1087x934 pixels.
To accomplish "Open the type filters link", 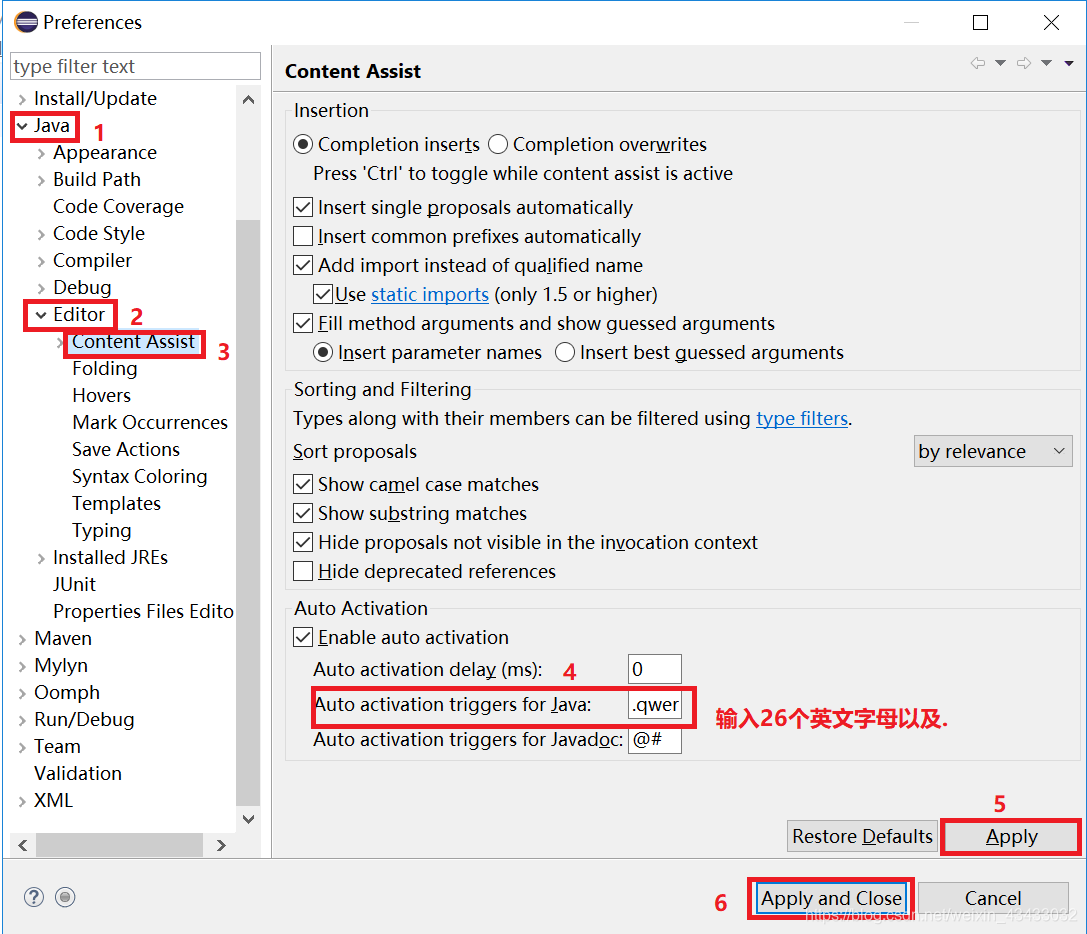I will (801, 419).
